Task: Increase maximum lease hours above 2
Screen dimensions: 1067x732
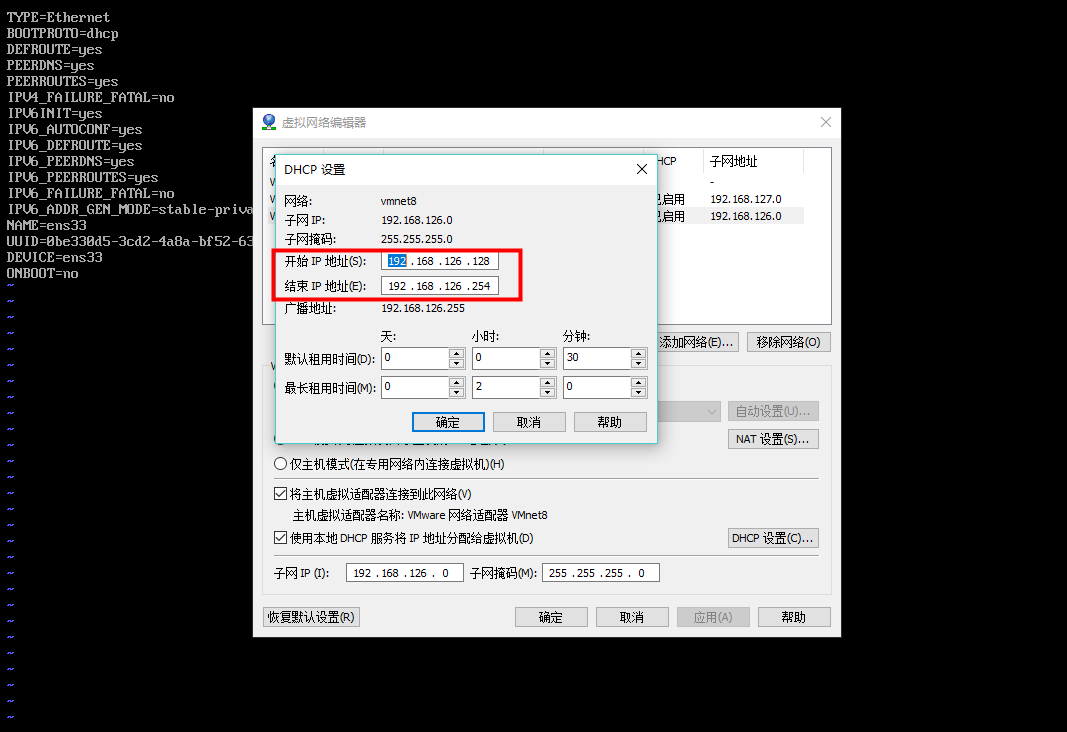Action: 547,382
